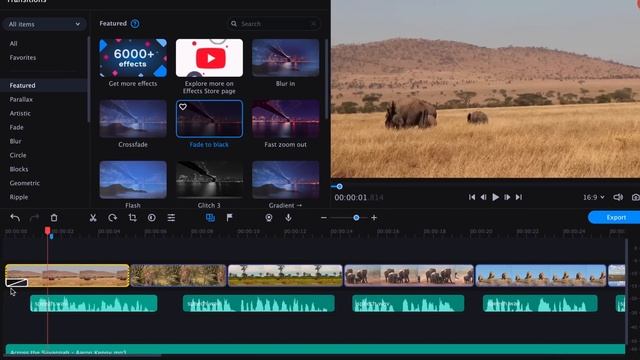The image size is (640, 360).
Task: Select the elephant herd clip
Action: [409, 276]
